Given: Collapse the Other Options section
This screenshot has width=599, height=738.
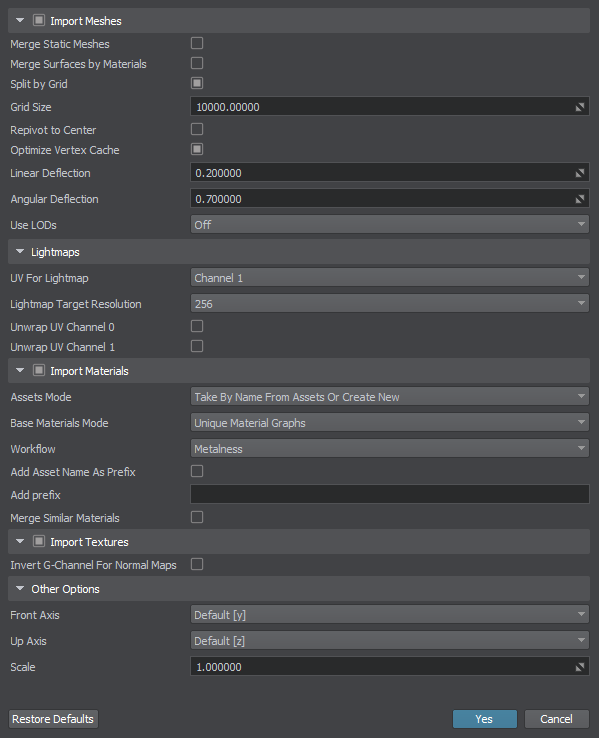Looking at the screenshot, I should 20,589.
